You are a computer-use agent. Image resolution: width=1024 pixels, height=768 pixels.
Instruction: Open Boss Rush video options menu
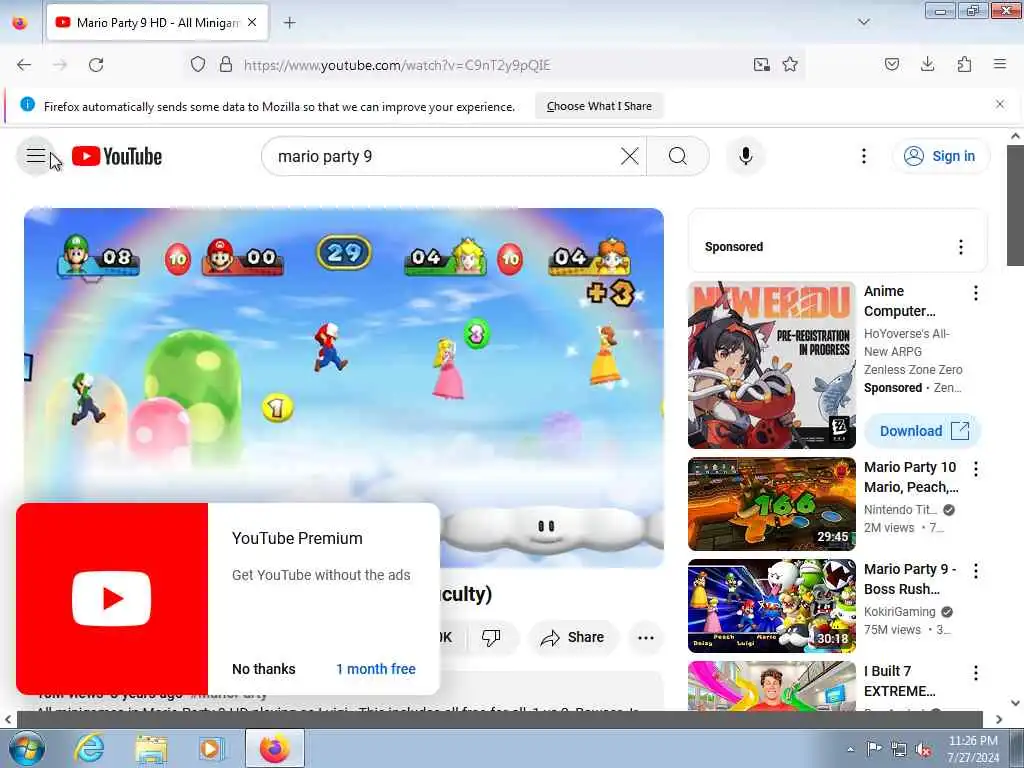[976, 571]
